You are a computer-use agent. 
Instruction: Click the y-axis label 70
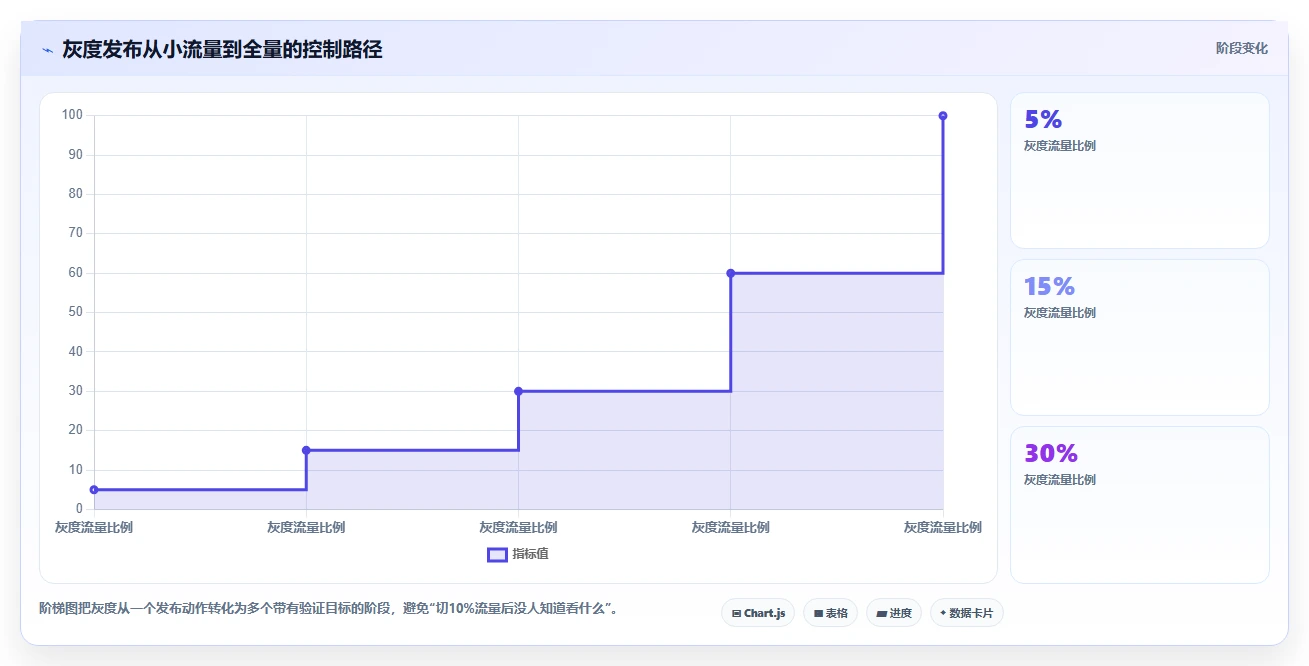pyautogui.click(x=76, y=233)
